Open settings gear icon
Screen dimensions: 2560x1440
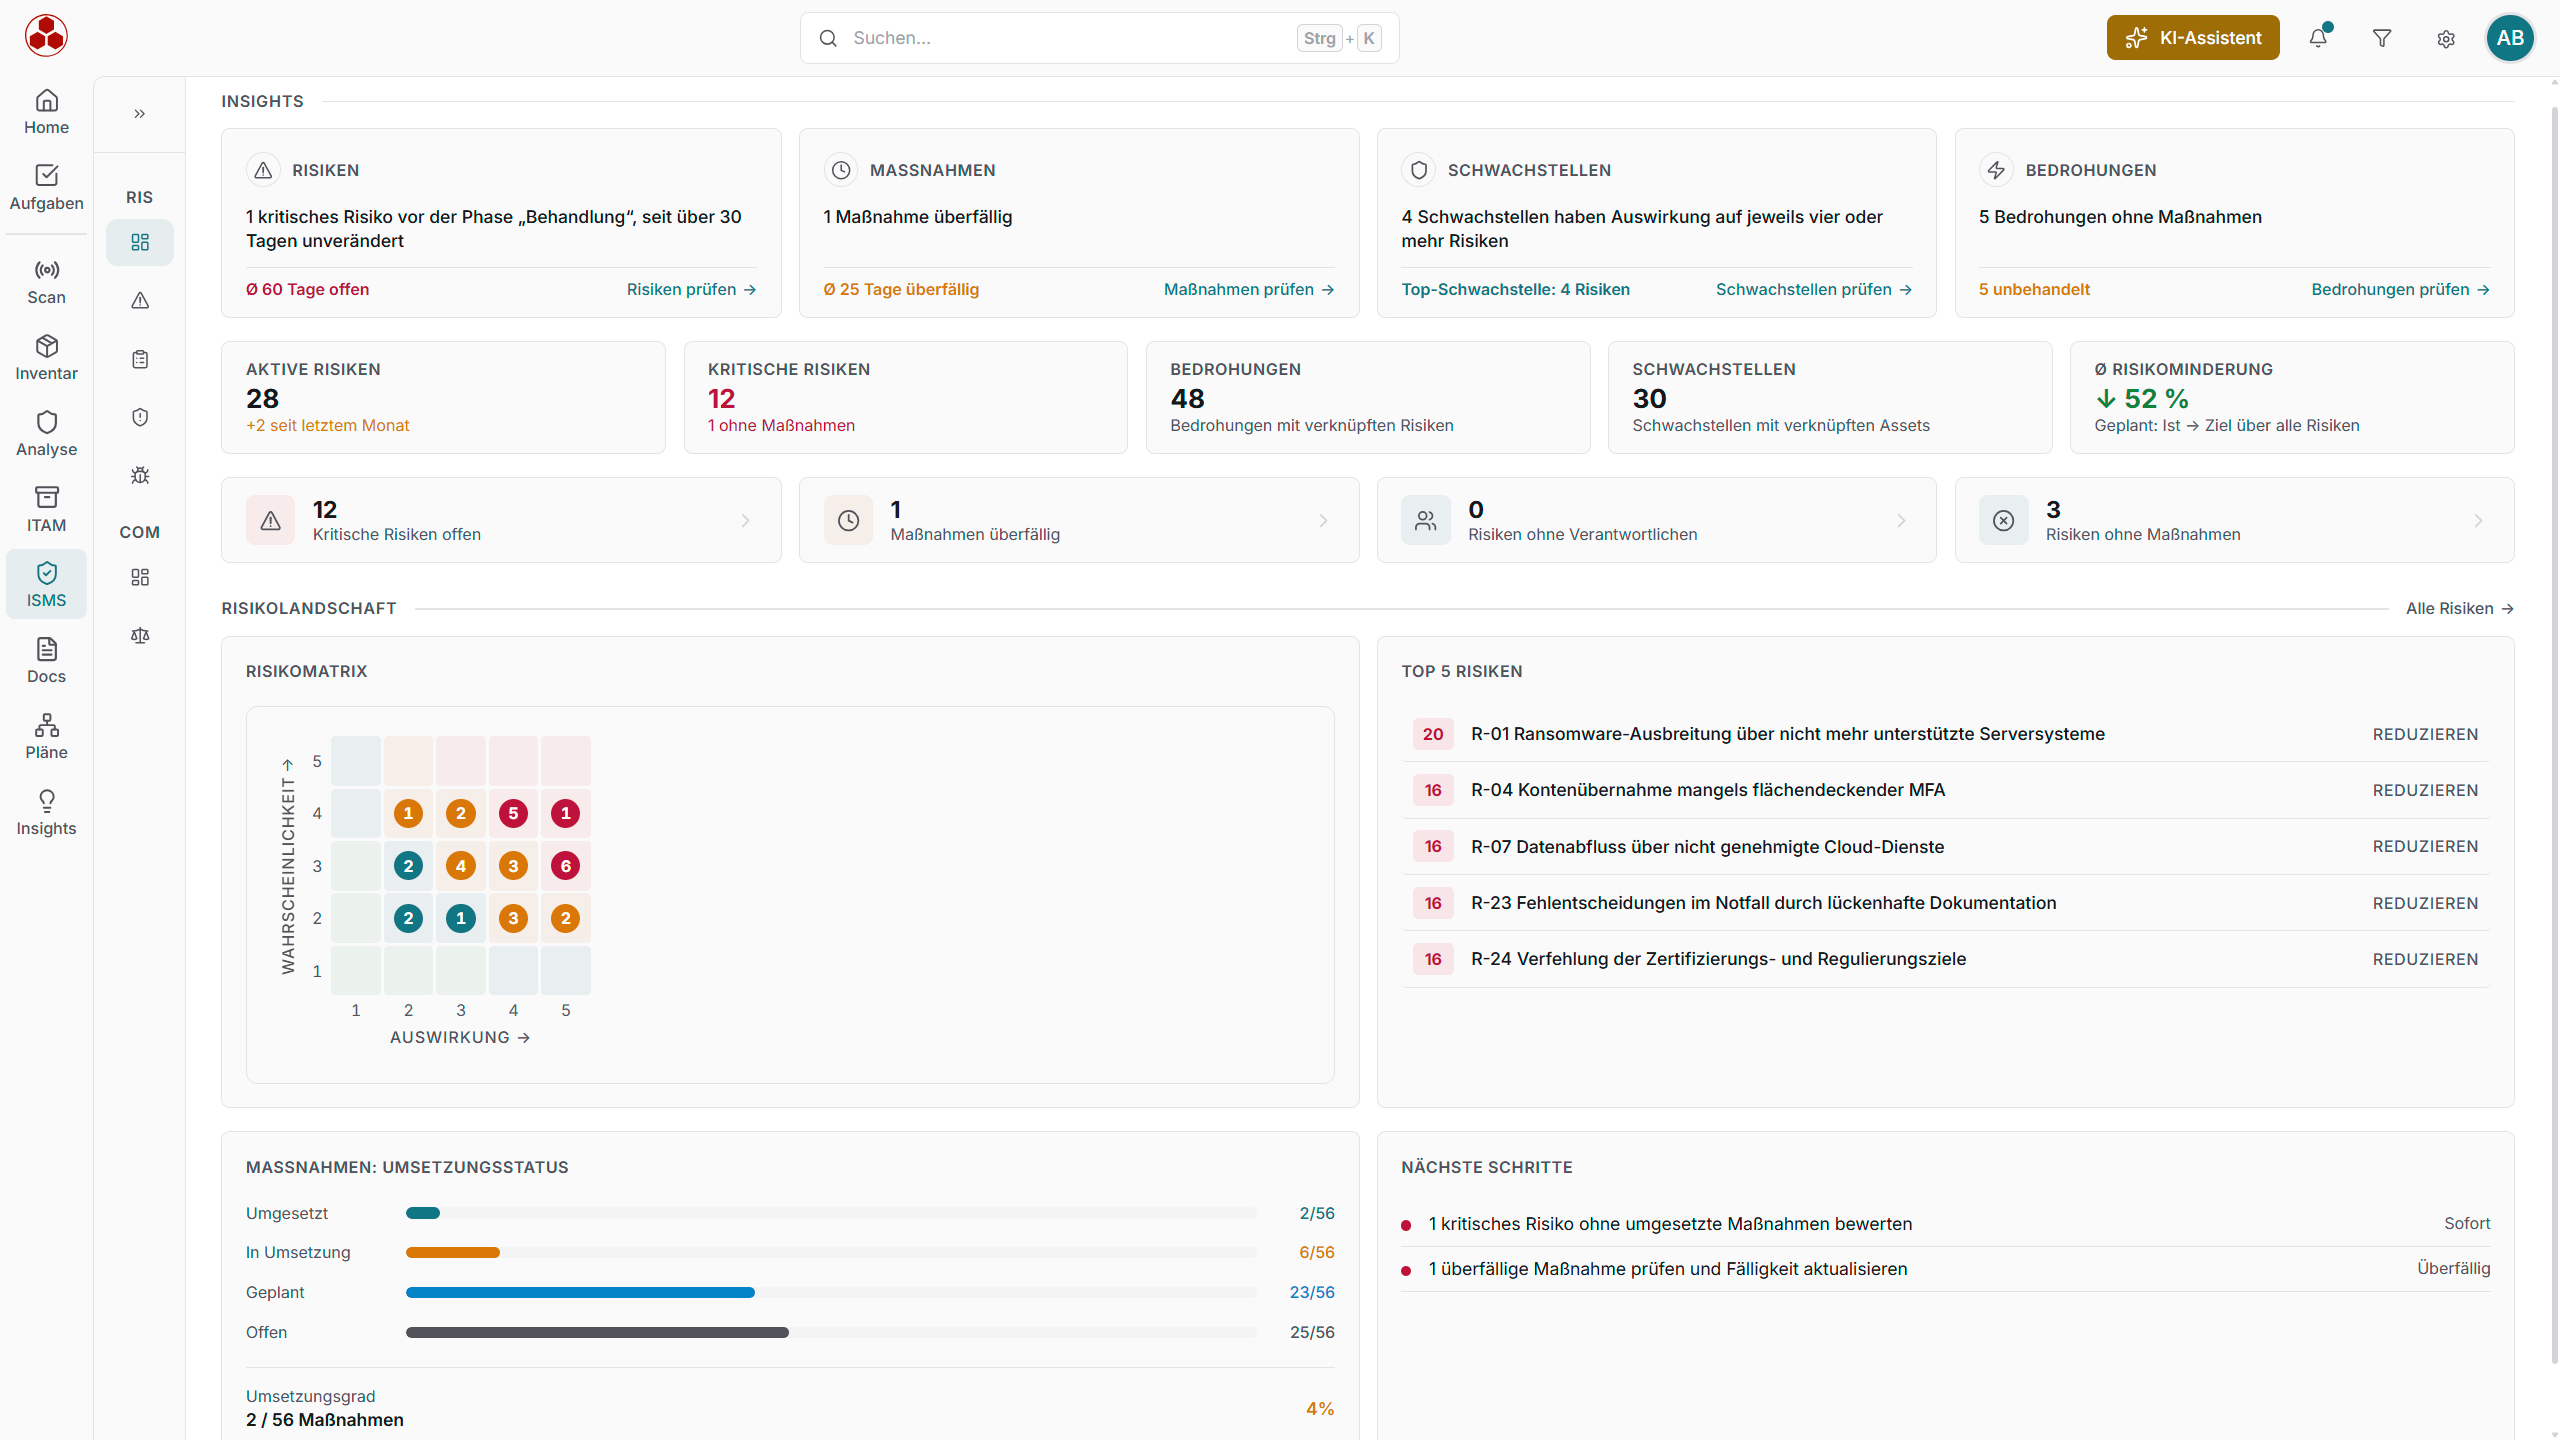point(2446,38)
